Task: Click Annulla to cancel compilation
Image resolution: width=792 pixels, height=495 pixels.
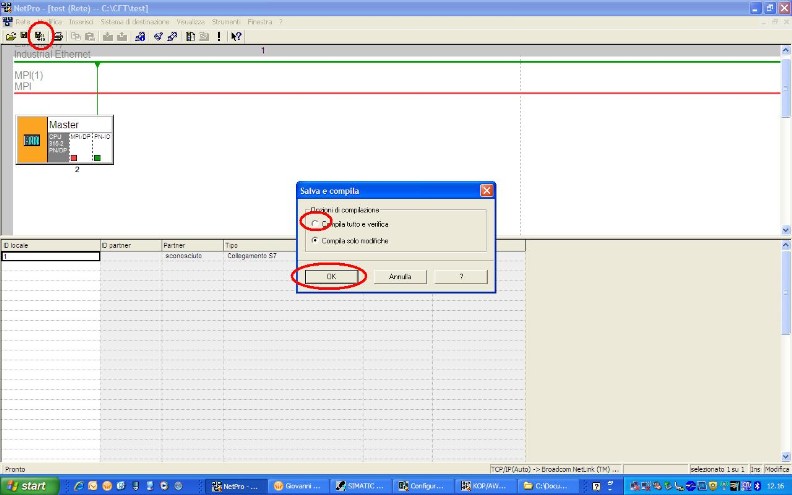Action: pyautogui.click(x=400, y=276)
